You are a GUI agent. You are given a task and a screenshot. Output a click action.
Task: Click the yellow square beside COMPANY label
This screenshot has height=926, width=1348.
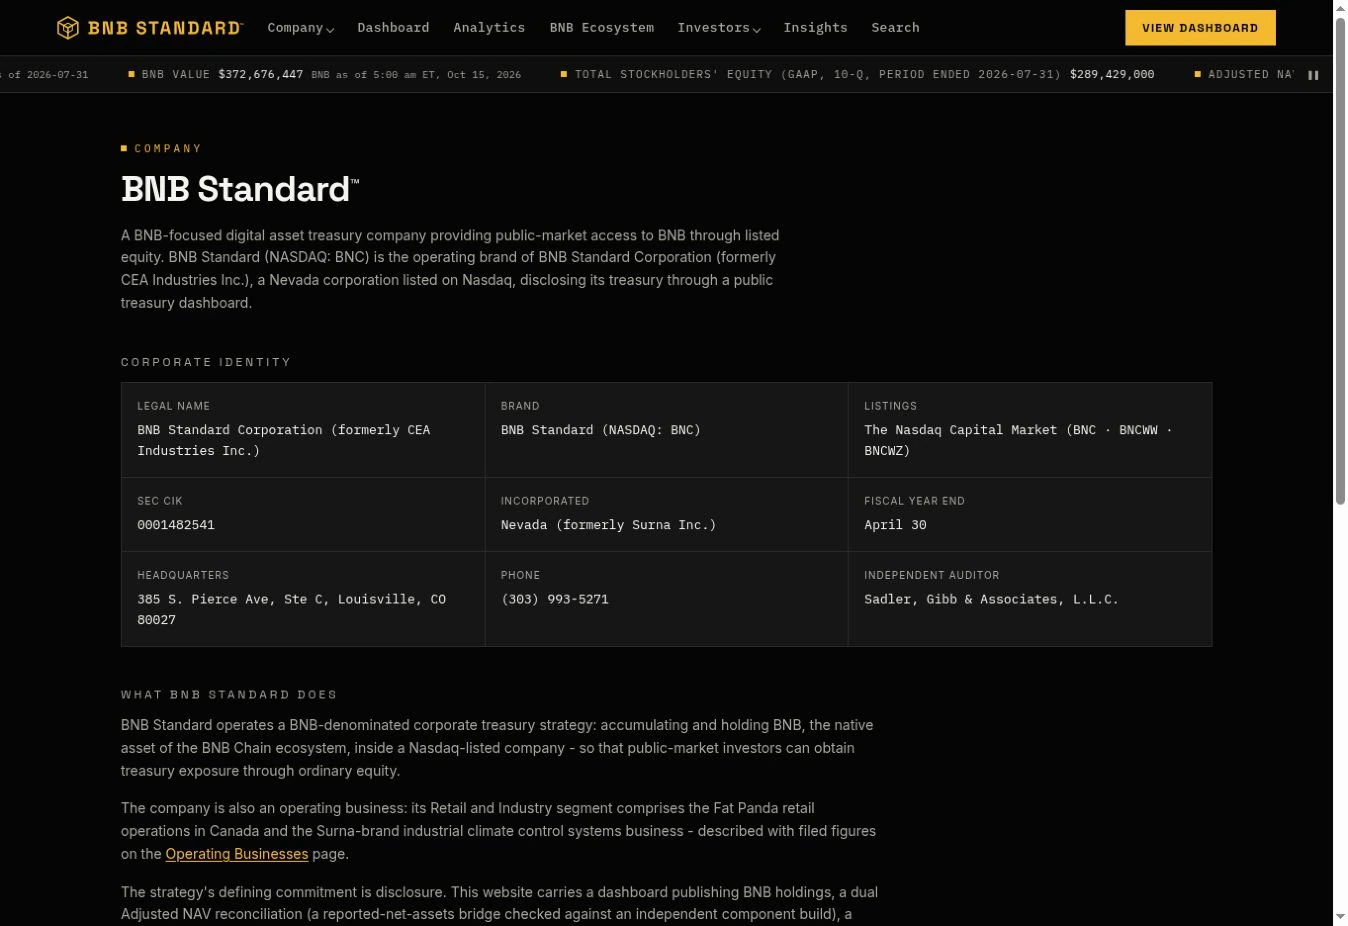(x=124, y=148)
